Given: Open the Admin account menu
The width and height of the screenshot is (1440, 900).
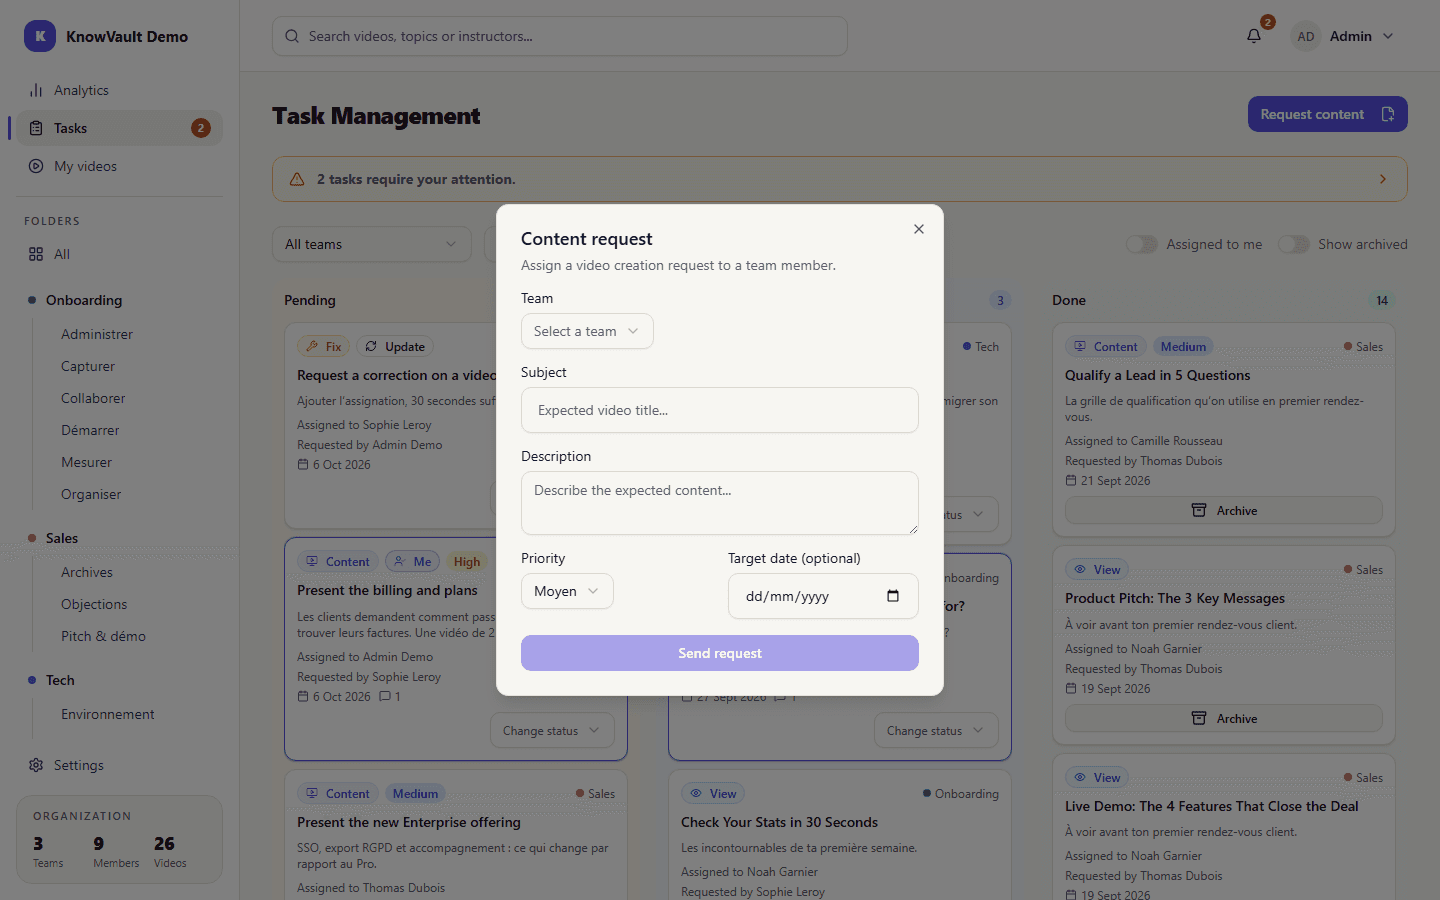Looking at the screenshot, I should (x=1342, y=36).
